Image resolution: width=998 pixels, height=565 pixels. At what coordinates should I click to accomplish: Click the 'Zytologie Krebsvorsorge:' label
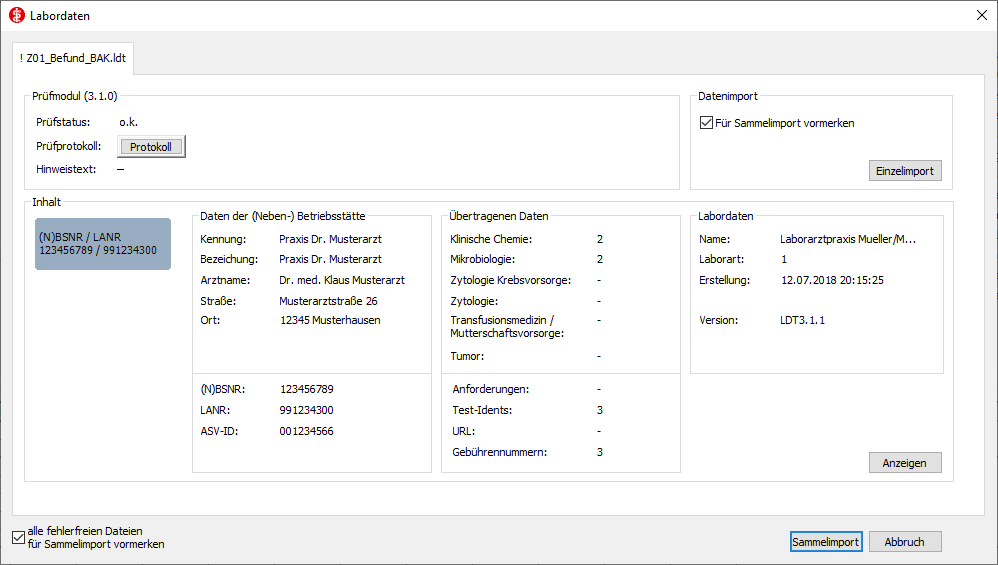[510, 280]
